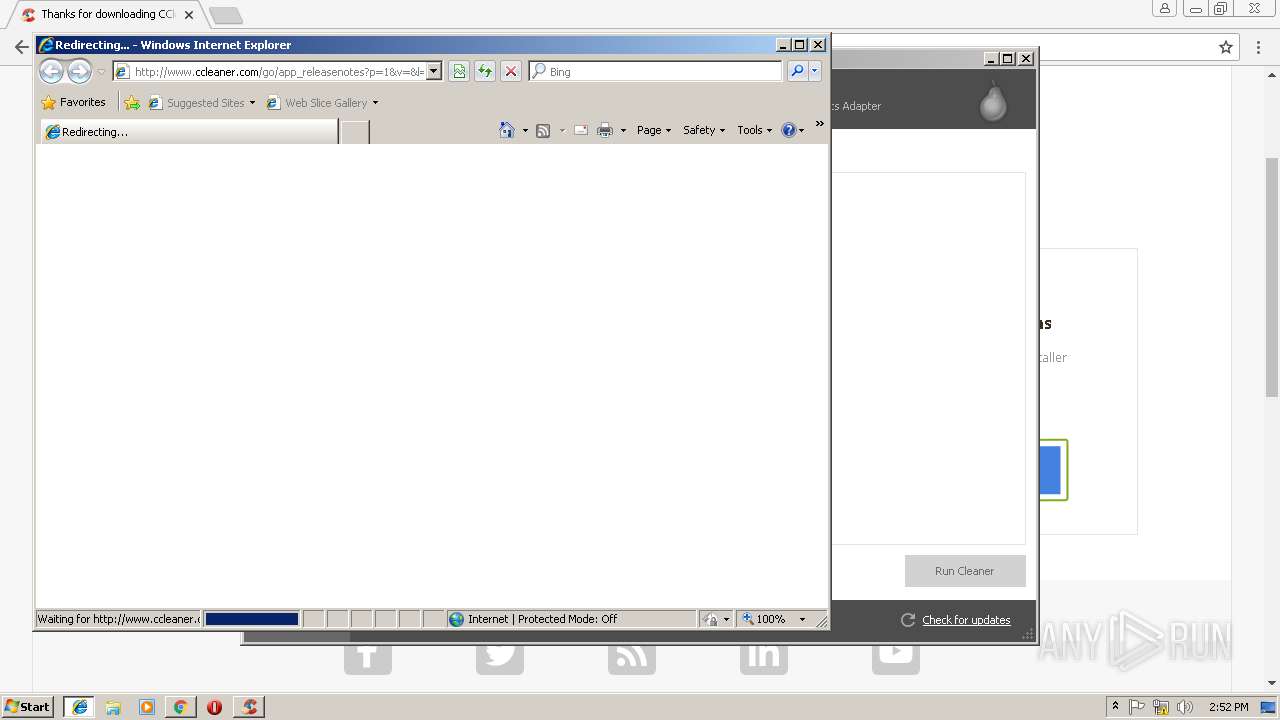Stop loading the page
This screenshot has width=1280, height=720.
click(511, 72)
